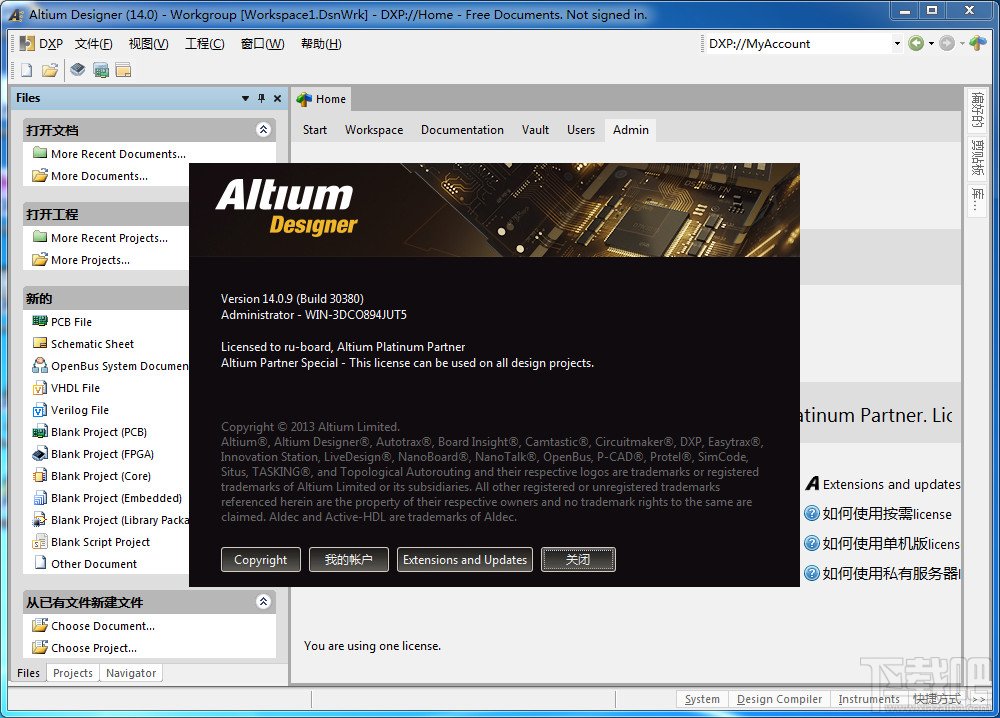1000x718 pixels.
Task: Create a new VHDL File
Action: tap(75, 388)
